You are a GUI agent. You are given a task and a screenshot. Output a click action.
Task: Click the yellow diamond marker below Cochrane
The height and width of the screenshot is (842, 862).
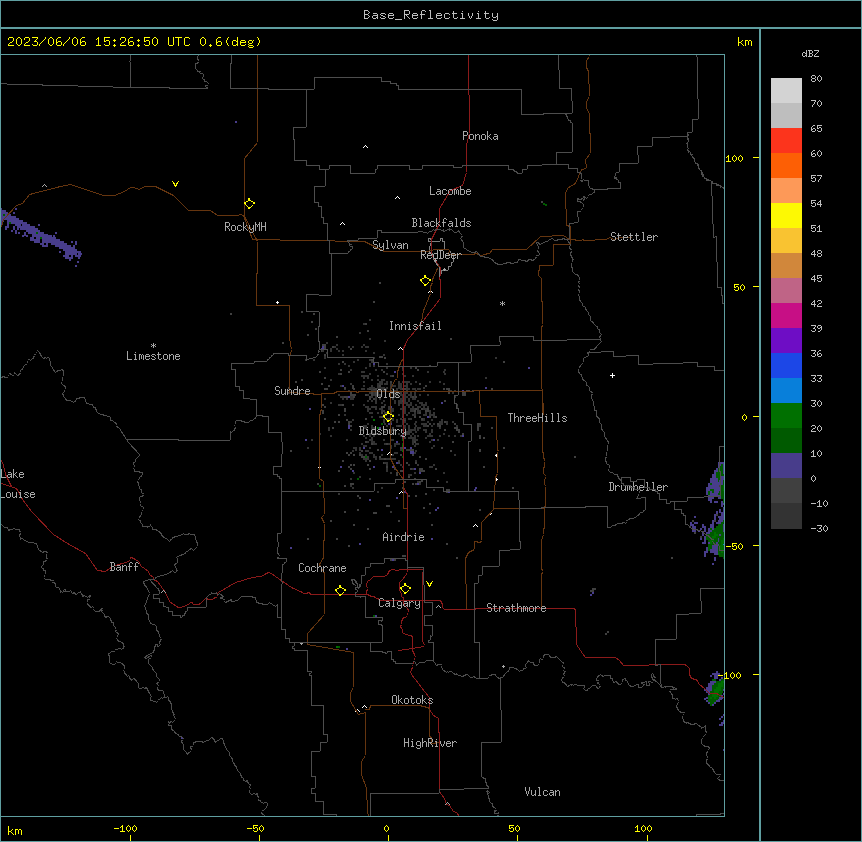pos(340,590)
